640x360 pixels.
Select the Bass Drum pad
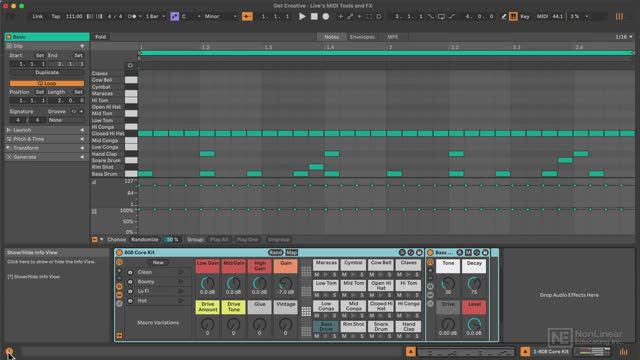[x=326, y=327]
